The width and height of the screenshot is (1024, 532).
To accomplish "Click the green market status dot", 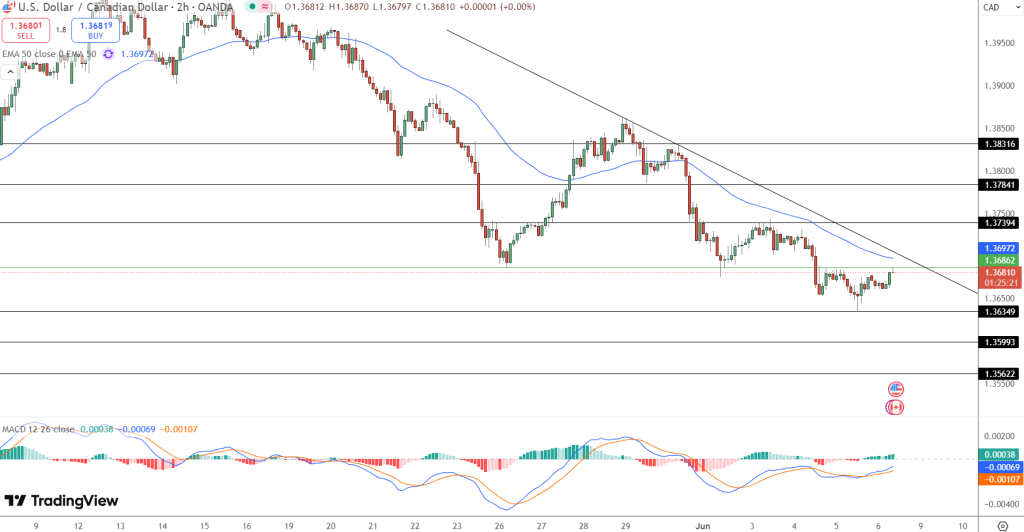I will click(252, 7).
